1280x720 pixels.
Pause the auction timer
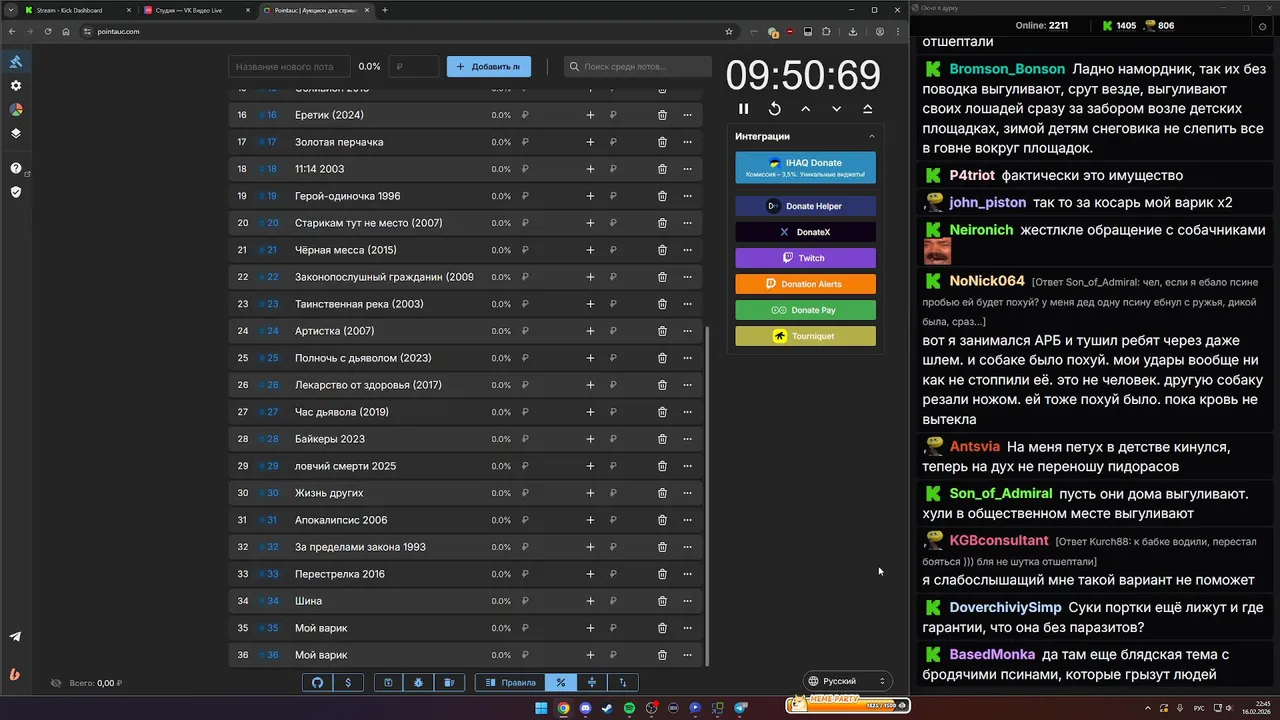tap(743, 109)
